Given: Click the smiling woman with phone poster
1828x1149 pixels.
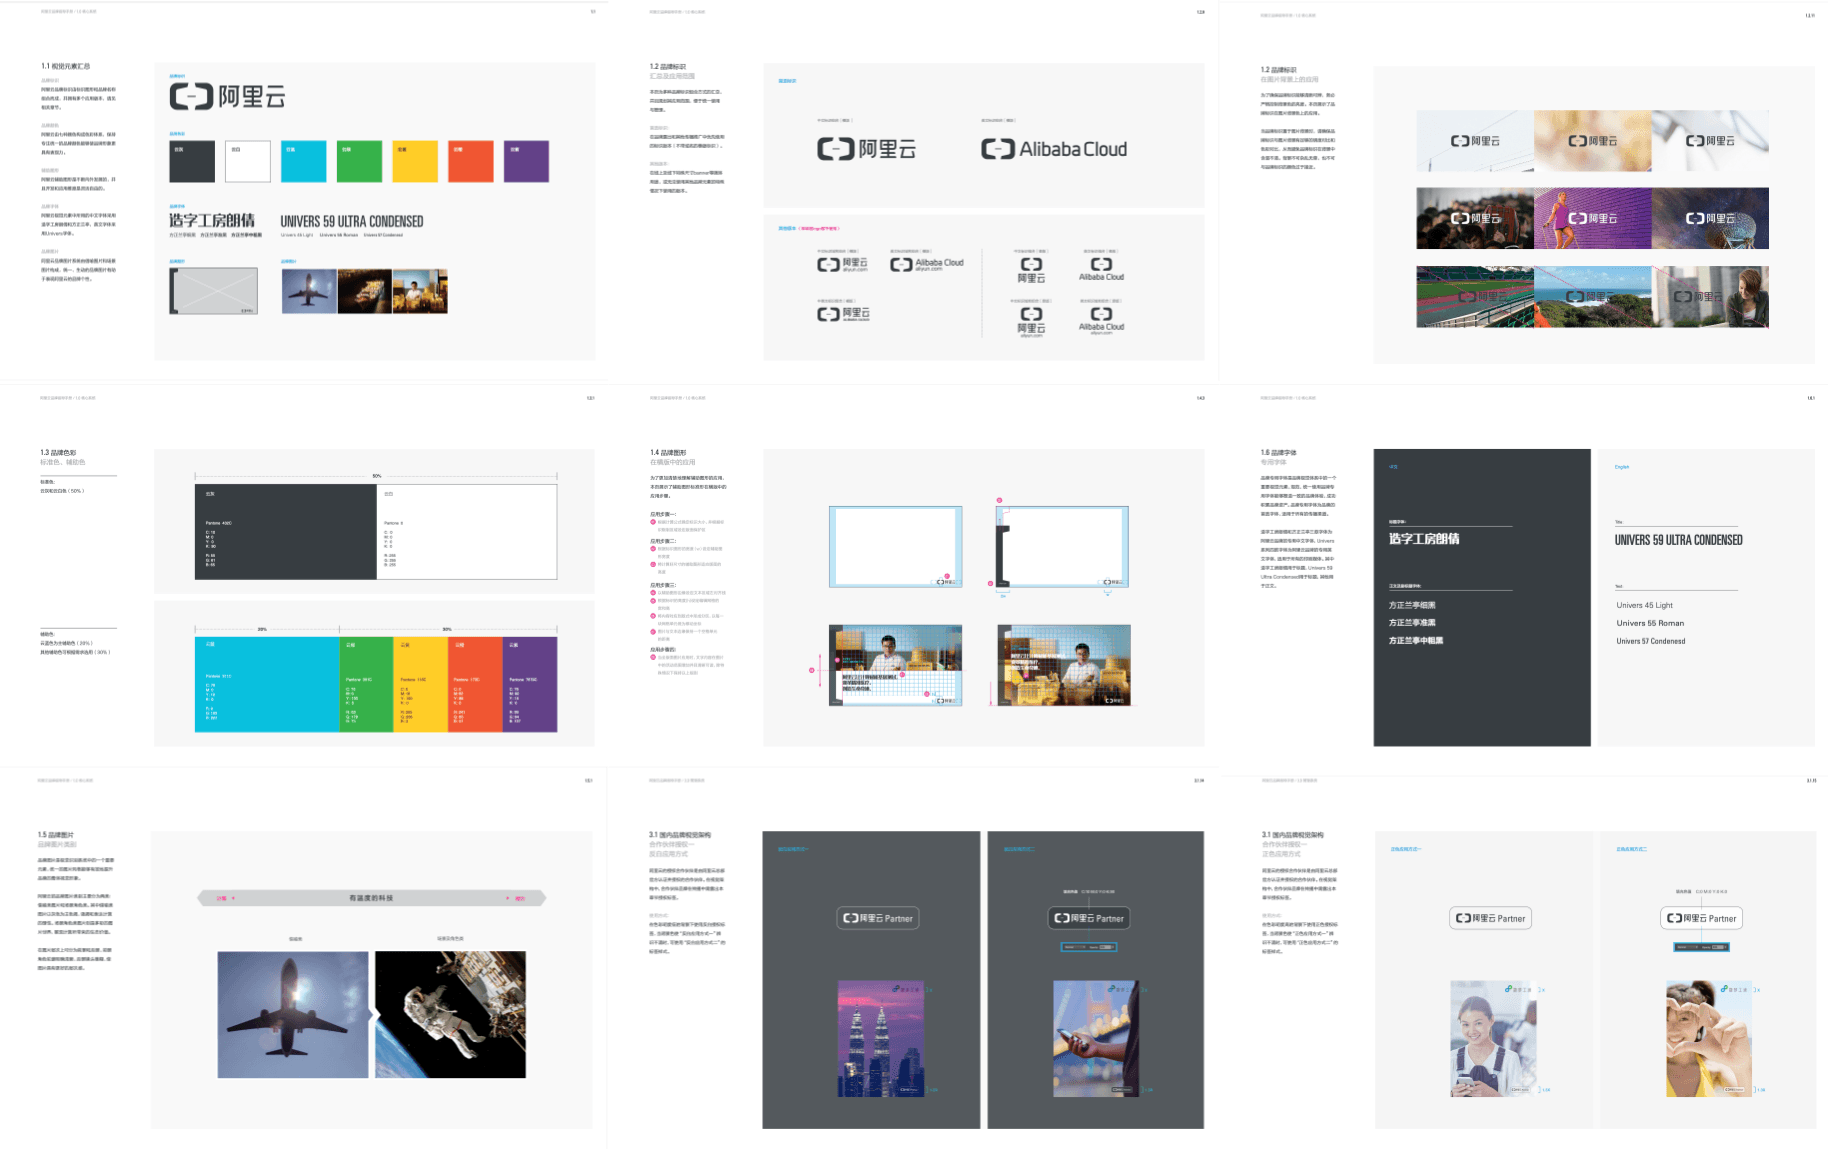Looking at the screenshot, I should pyautogui.click(x=1493, y=1039).
